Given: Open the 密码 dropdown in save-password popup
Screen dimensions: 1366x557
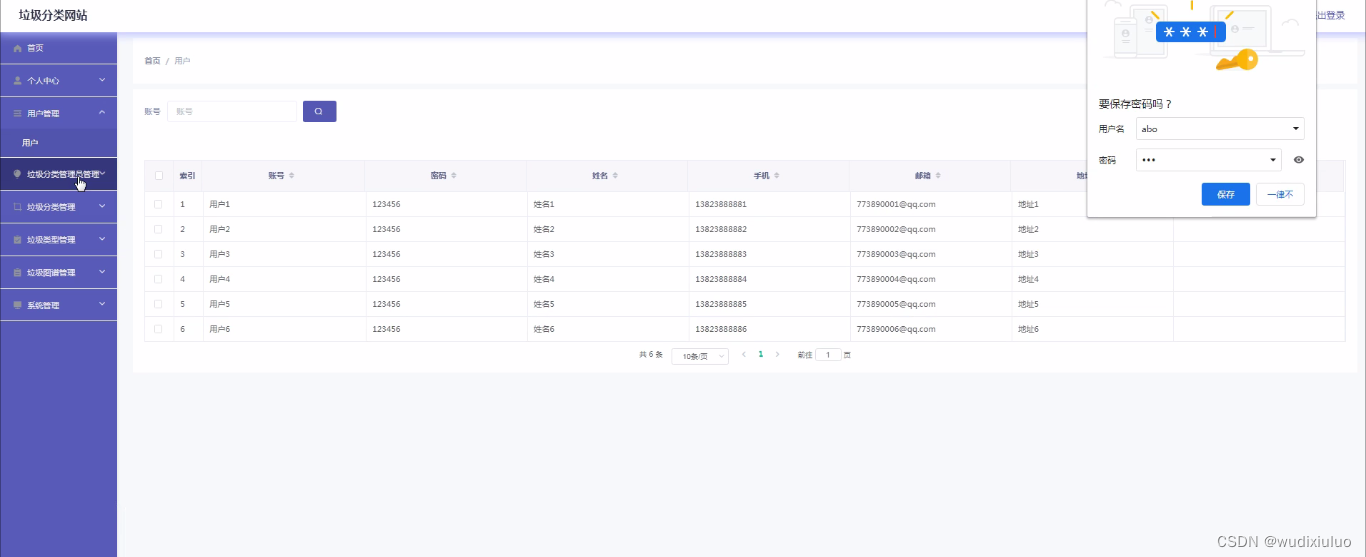Looking at the screenshot, I should click(1208, 160).
